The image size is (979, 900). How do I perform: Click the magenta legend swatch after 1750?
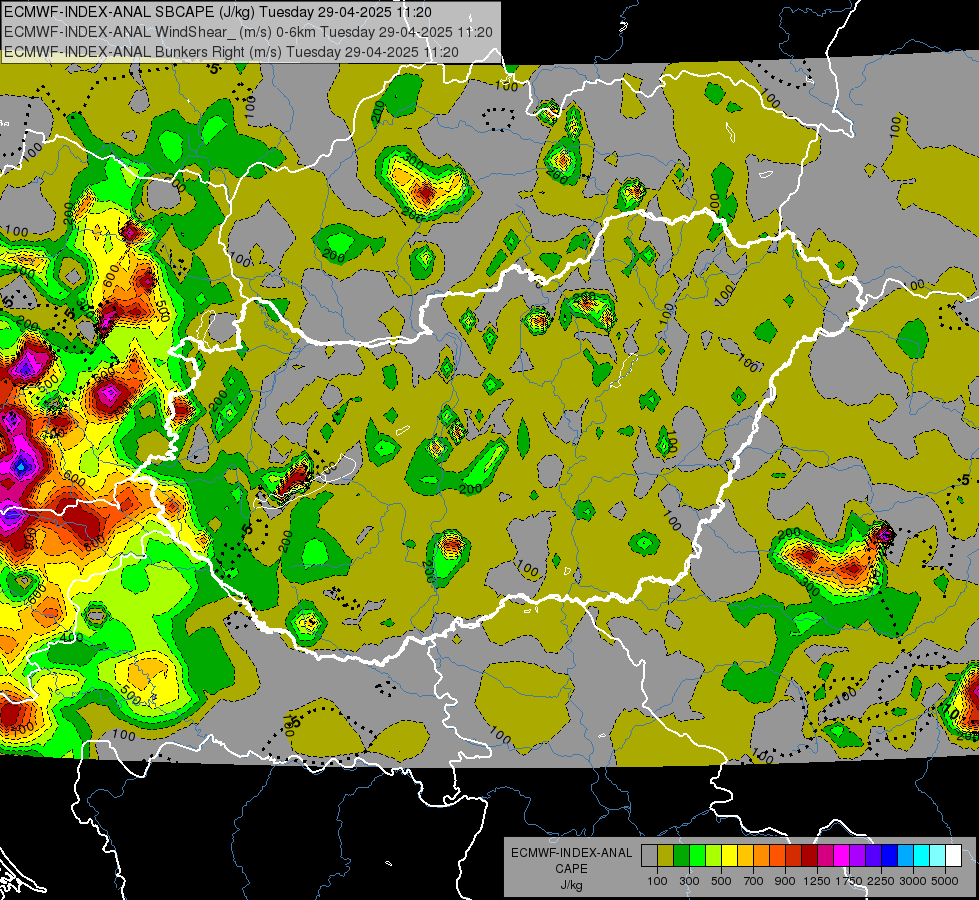click(842, 856)
